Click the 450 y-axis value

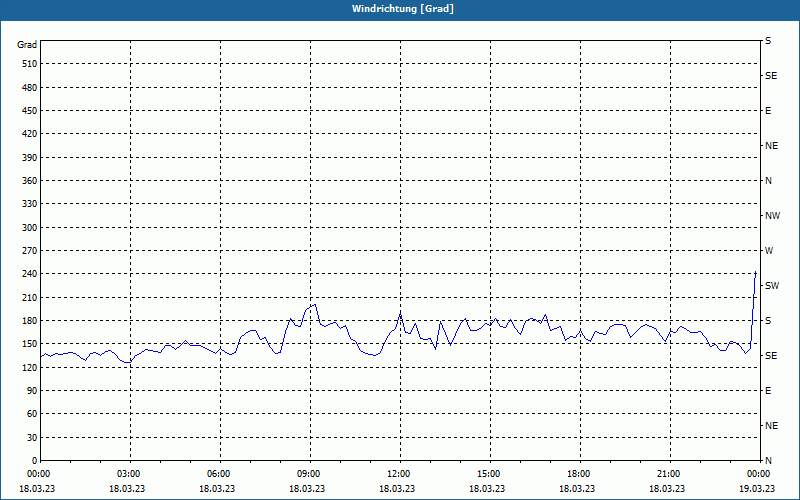tap(30, 111)
